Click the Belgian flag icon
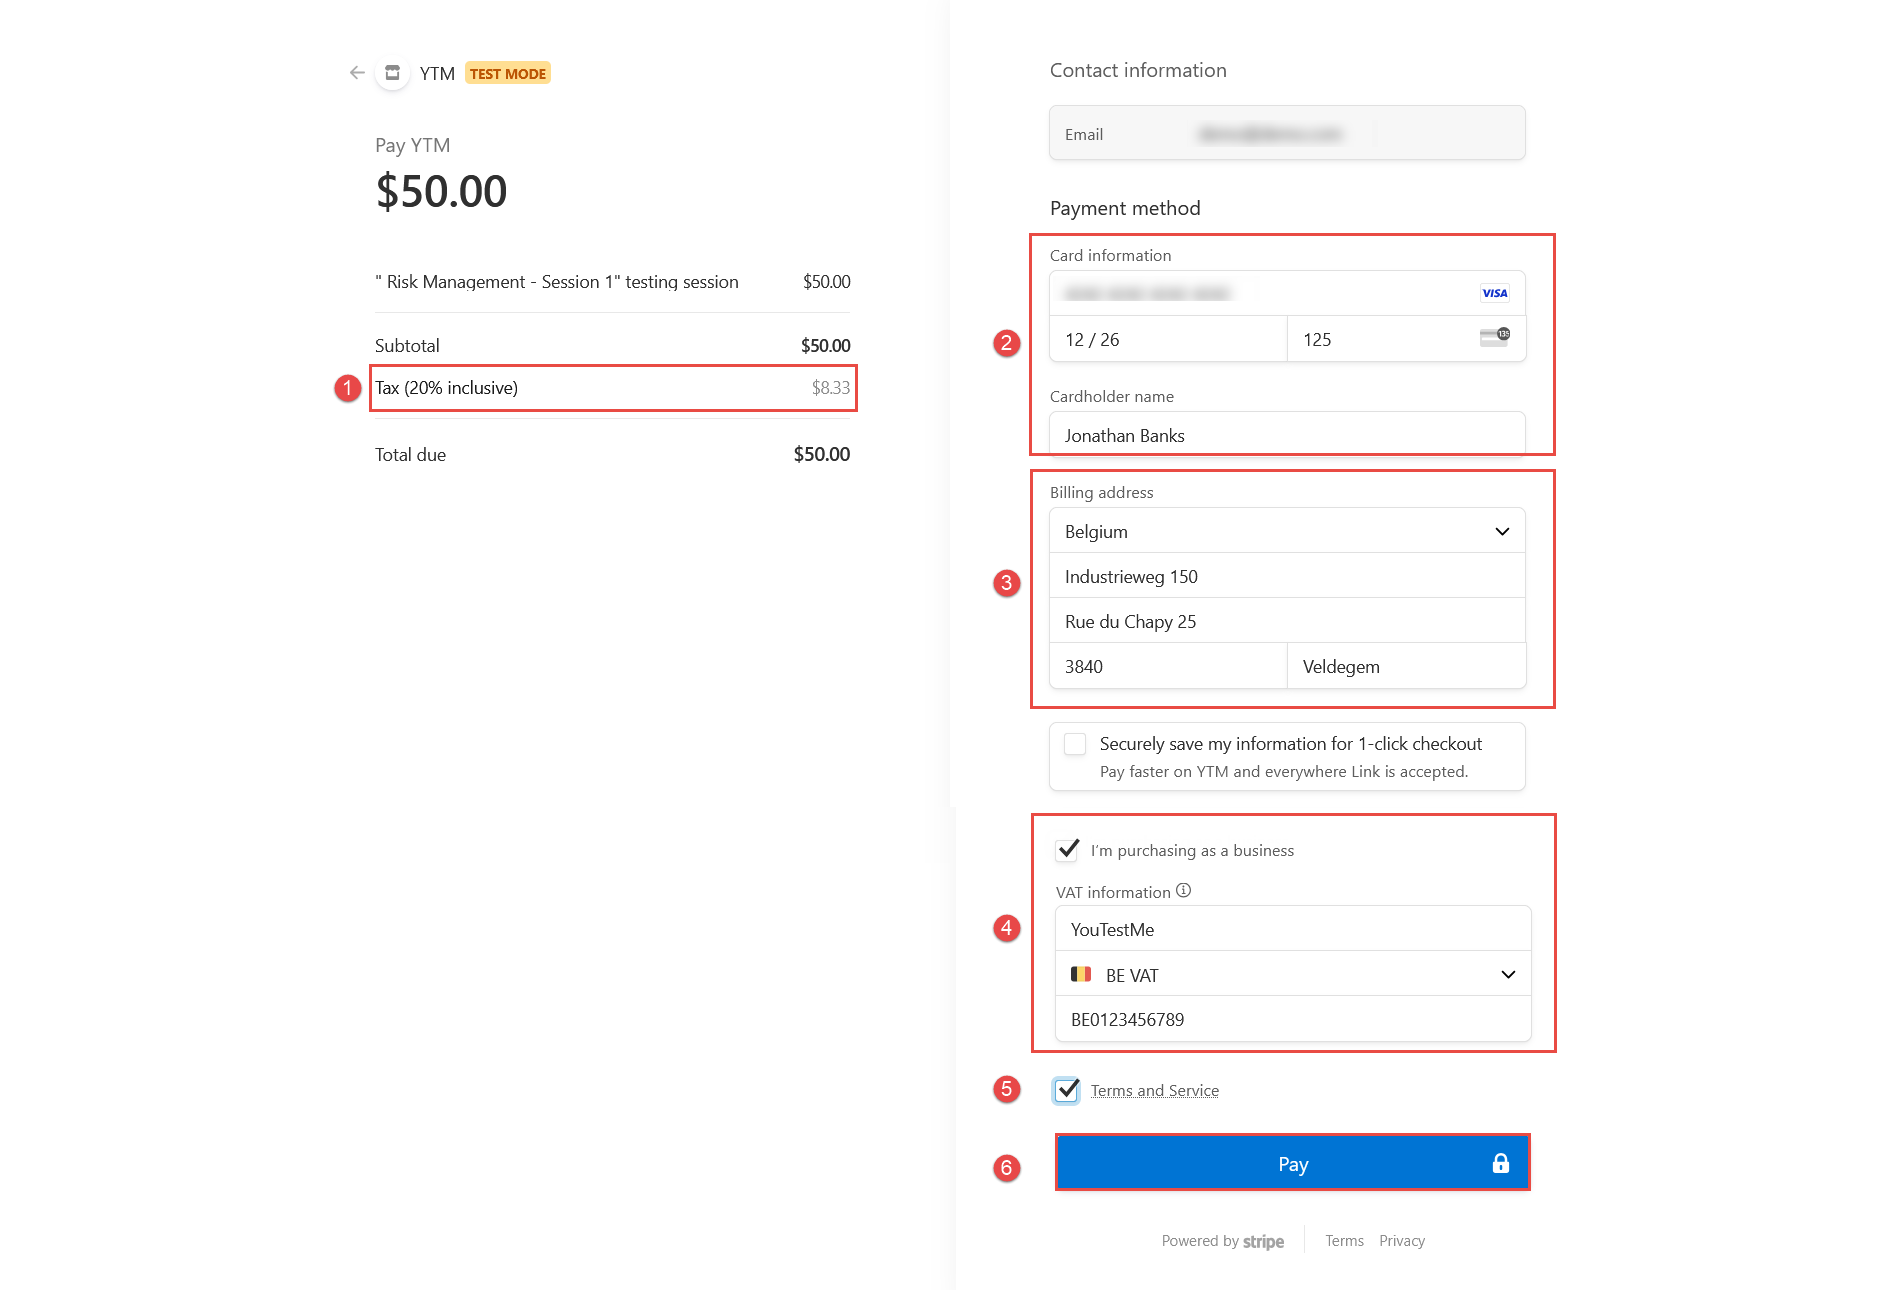 point(1081,974)
